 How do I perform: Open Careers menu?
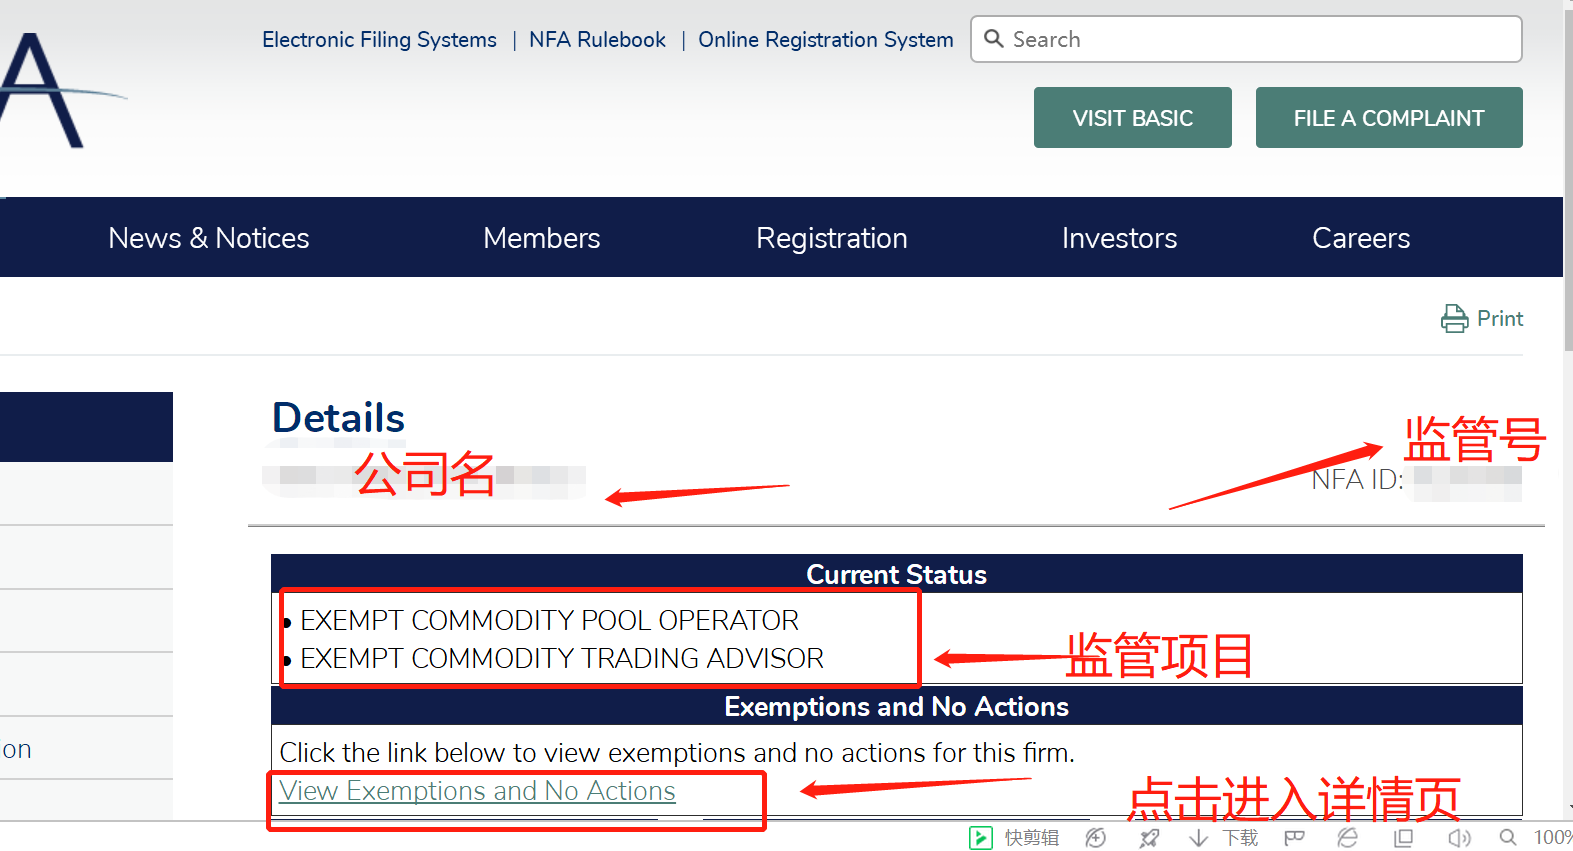click(x=1361, y=238)
